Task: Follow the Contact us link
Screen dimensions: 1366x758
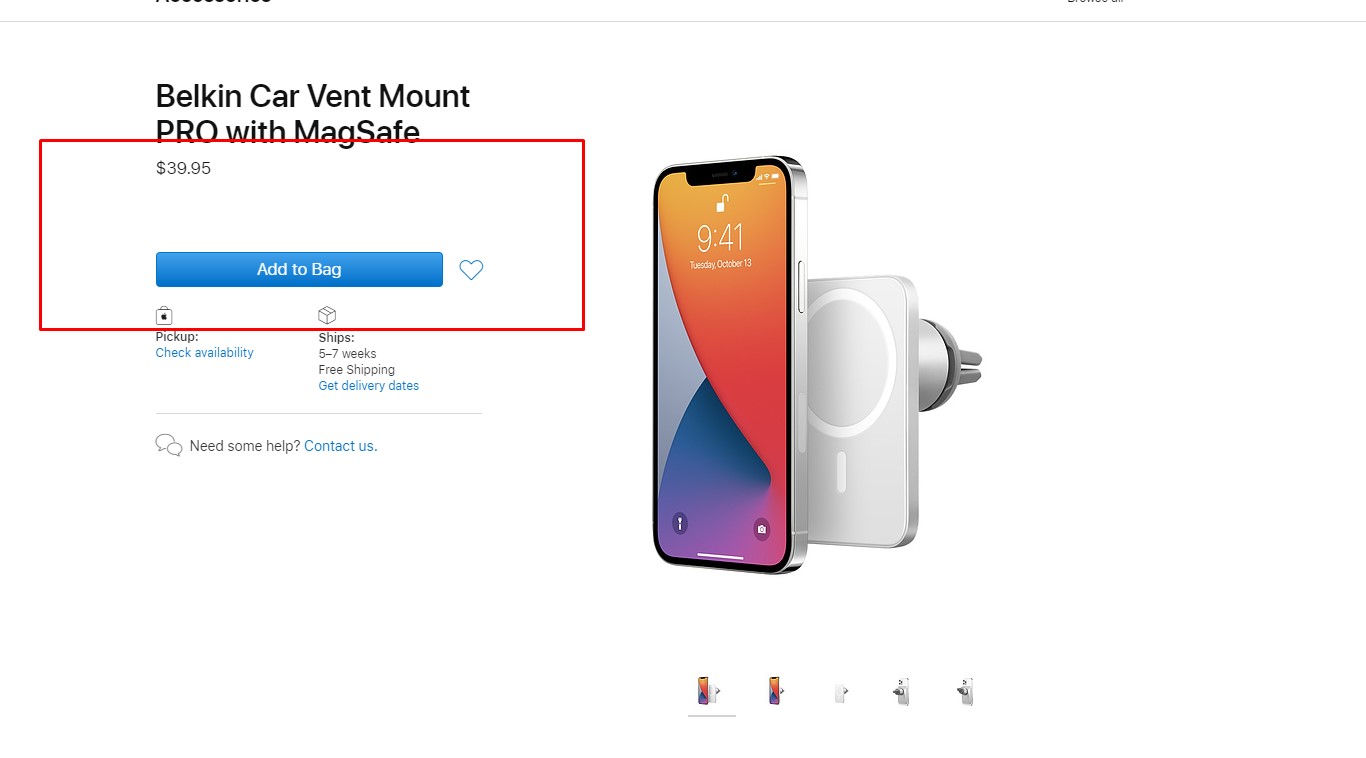Action: coord(339,446)
